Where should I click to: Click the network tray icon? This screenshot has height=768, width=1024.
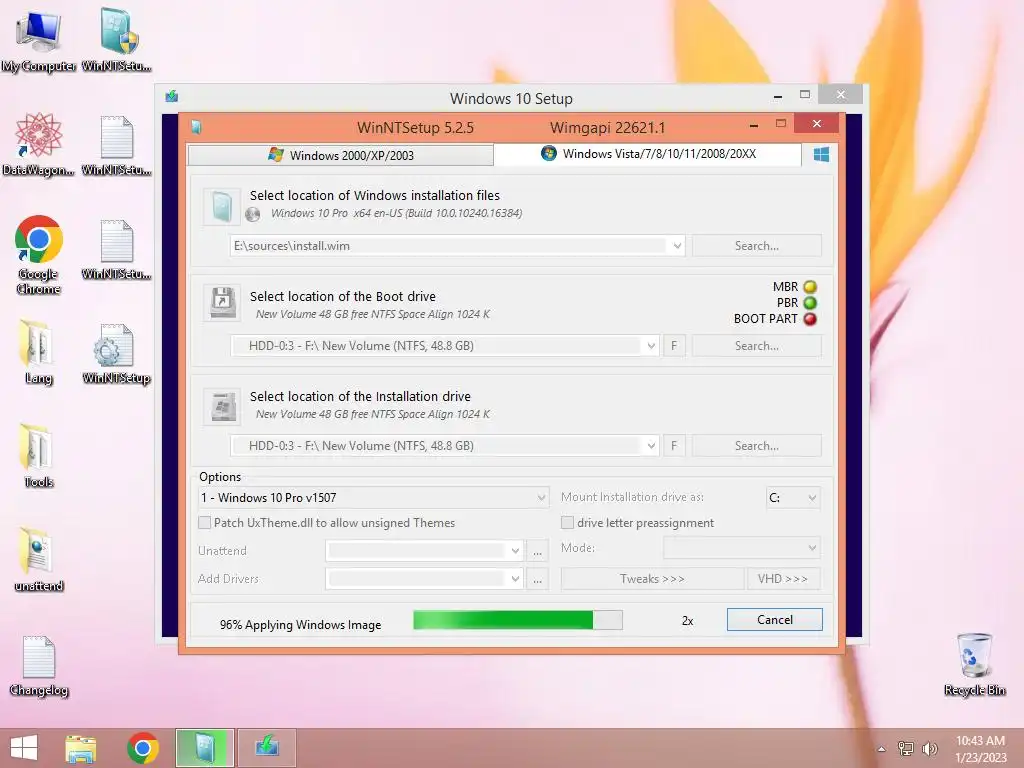pyautogui.click(x=905, y=748)
